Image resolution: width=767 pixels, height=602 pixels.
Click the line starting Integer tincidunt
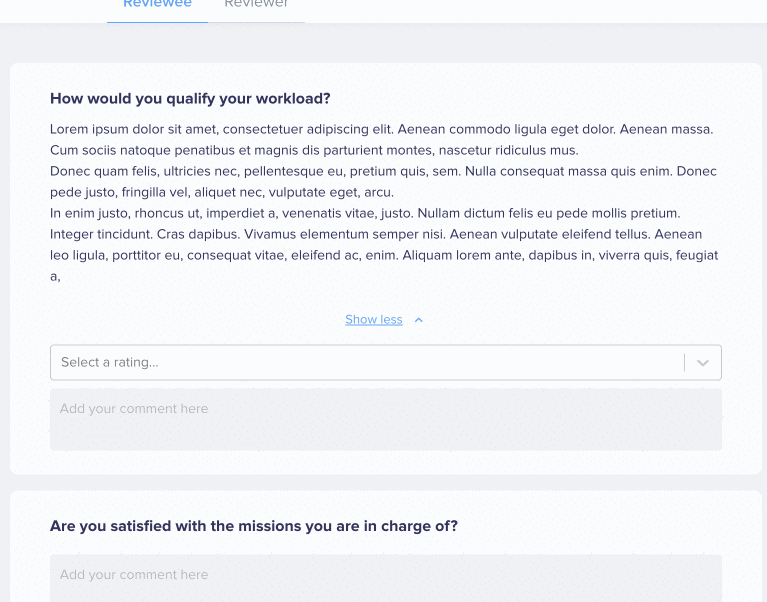pos(376,234)
